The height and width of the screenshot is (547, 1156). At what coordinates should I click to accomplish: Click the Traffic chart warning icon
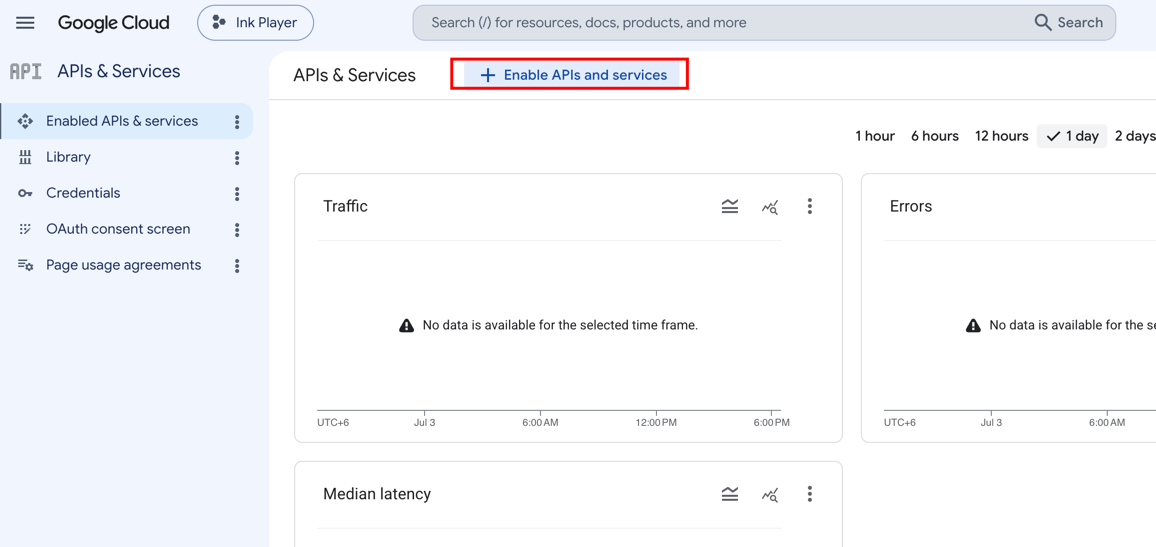pos(406,325)
